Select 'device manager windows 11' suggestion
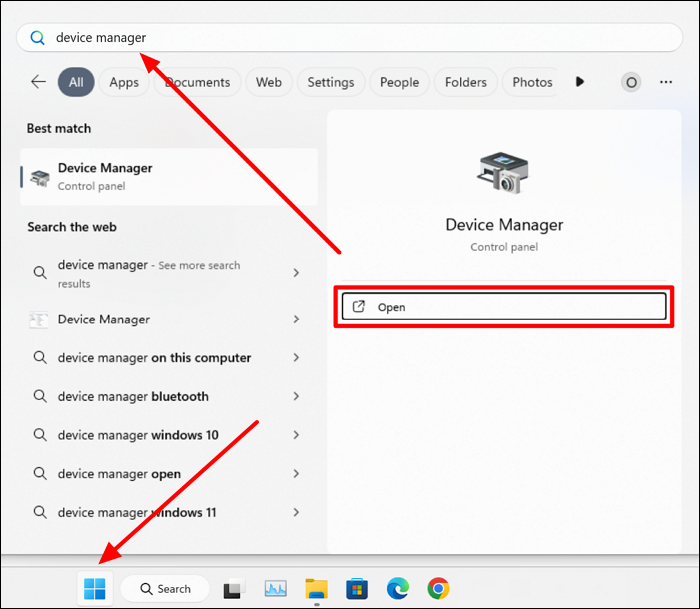The width and height of the screenshot is (700, 609). point(167,513)
